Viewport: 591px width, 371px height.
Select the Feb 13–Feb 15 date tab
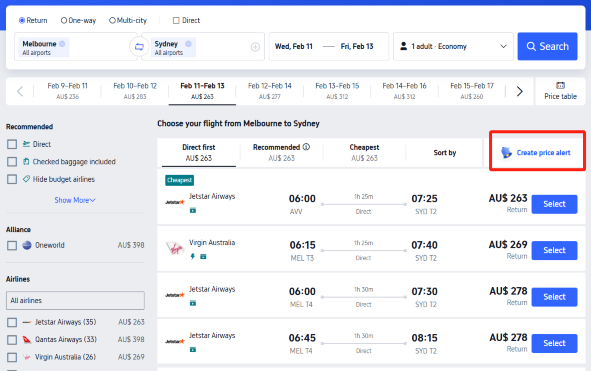tap(337, 91)
